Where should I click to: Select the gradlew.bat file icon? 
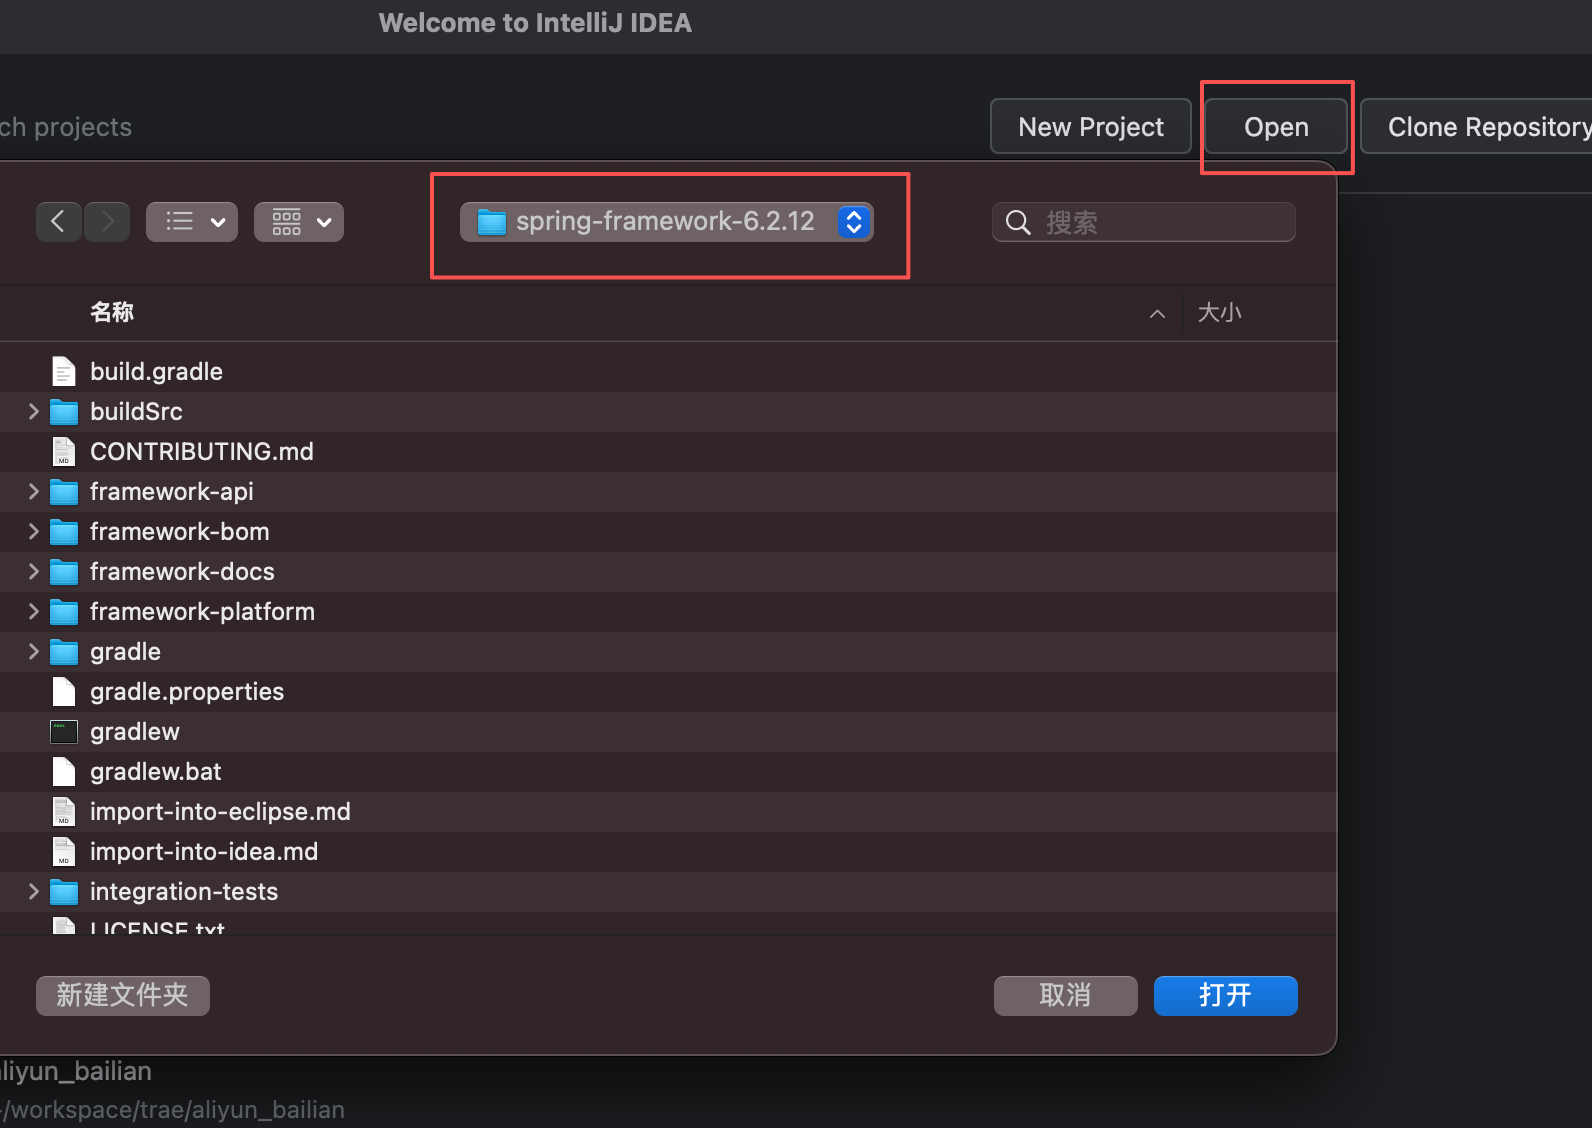pos(64,771)
